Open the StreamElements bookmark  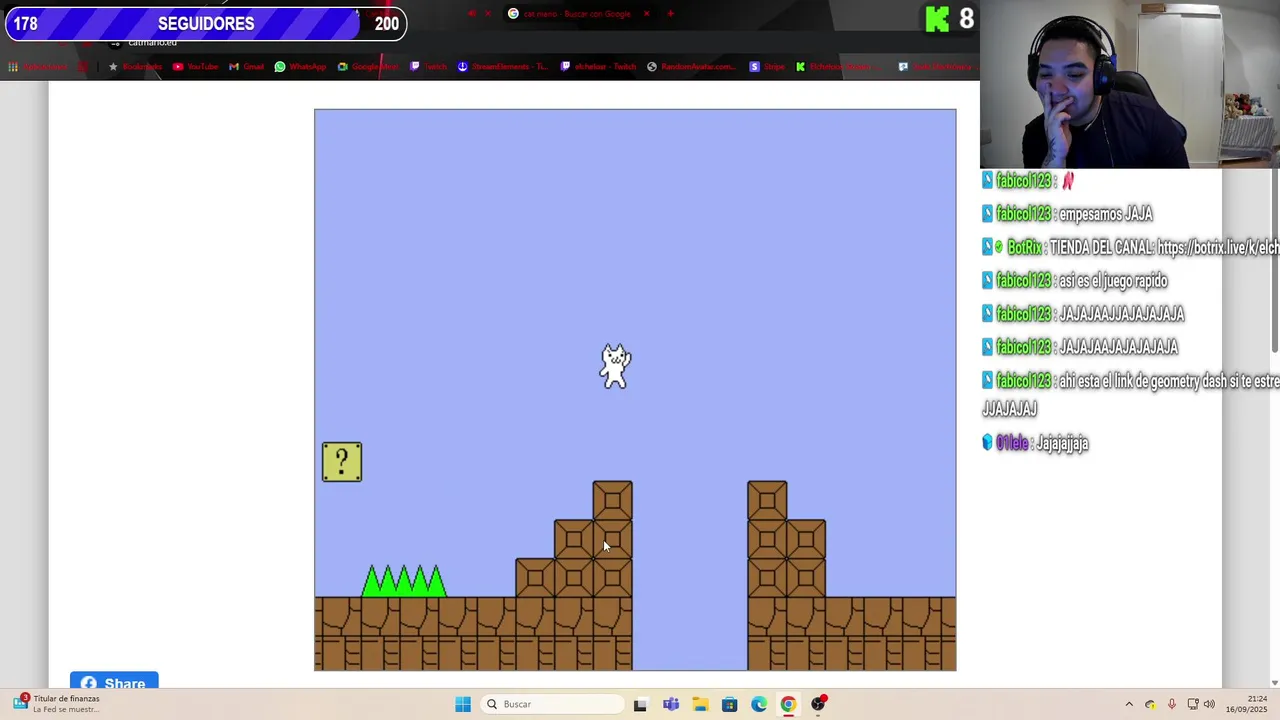point(501,67)
